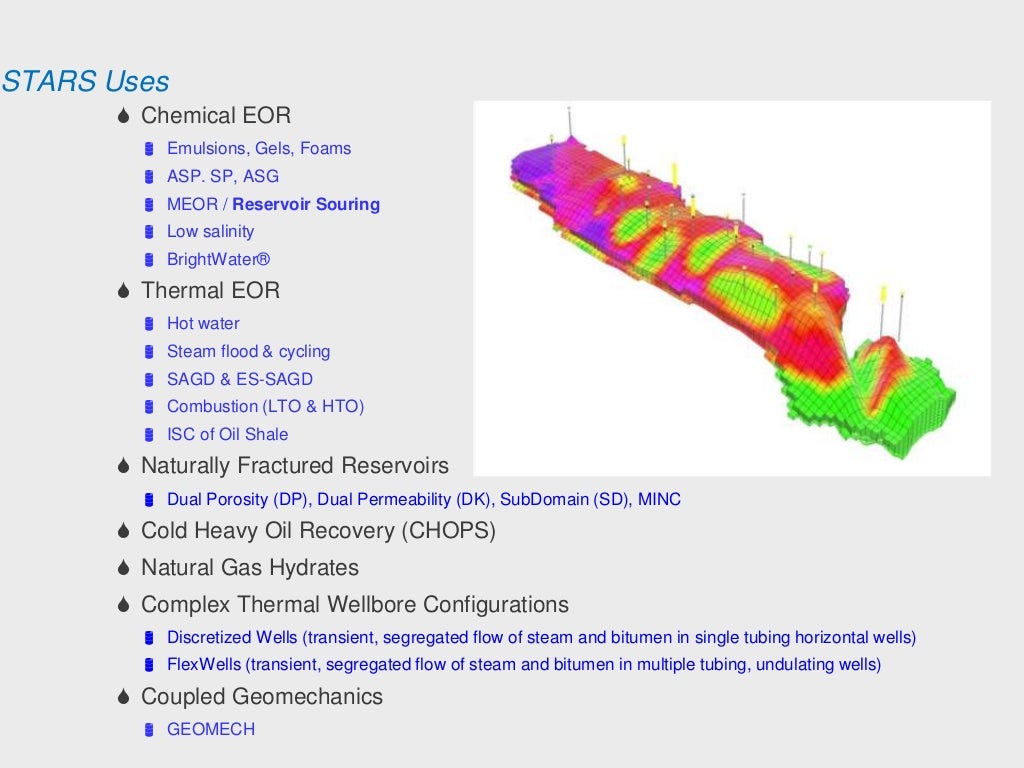This screenshot has width=1024, height=768.
Task: Select the GEOMECH bullet text
Action: (211, 729)
